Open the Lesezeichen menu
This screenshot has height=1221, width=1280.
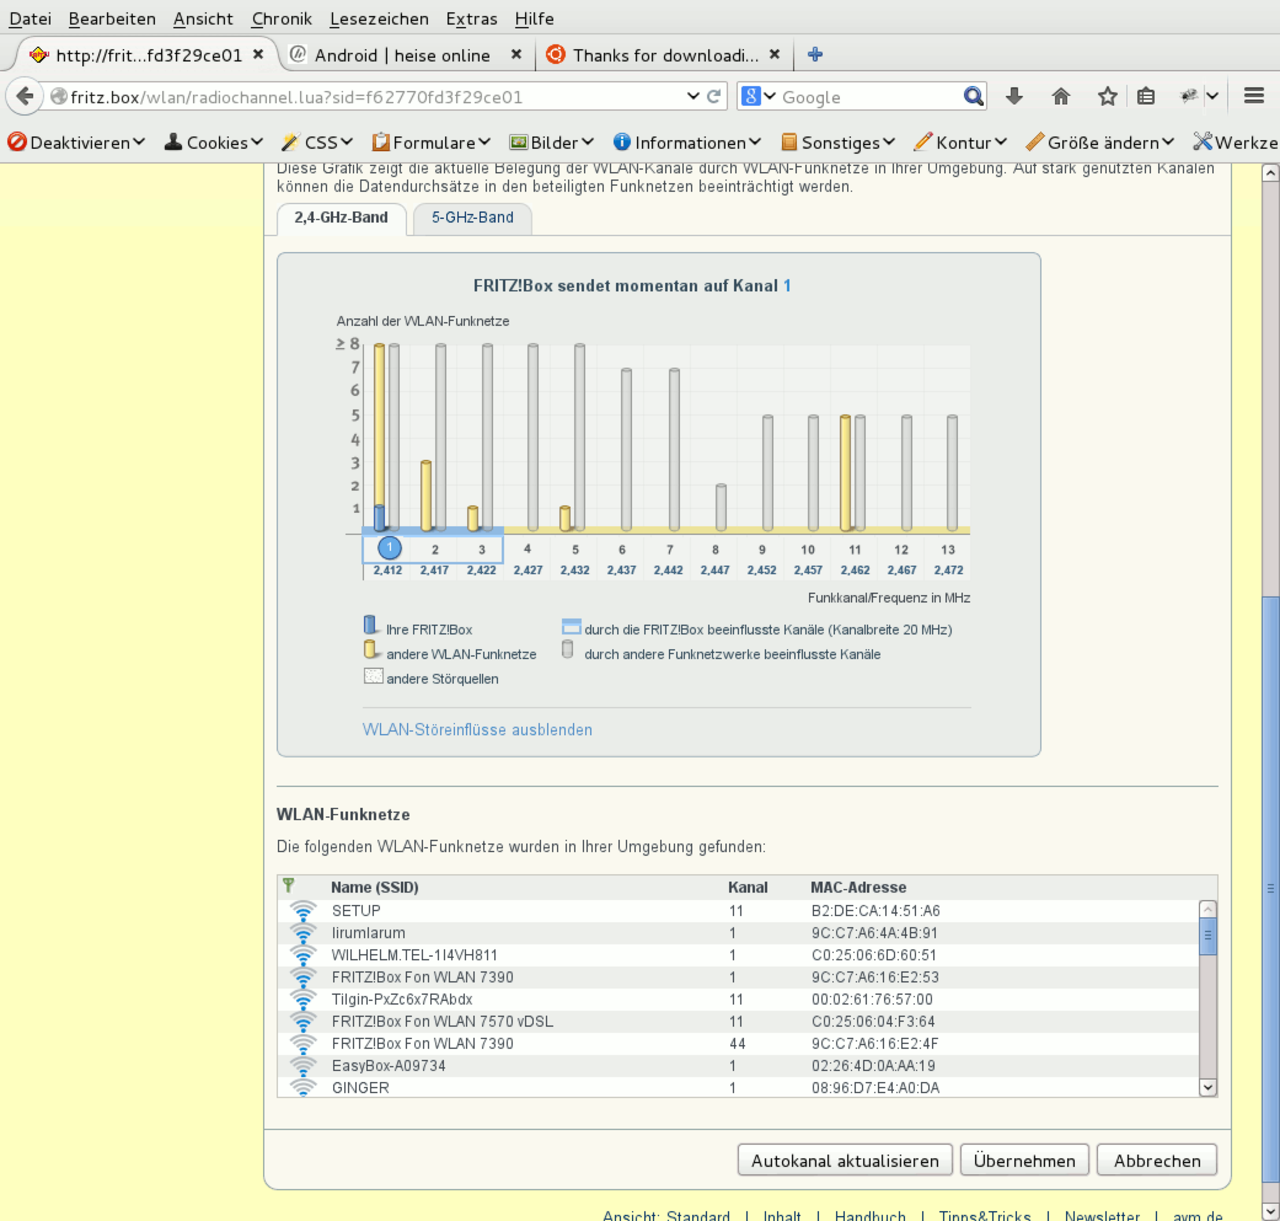coord(379,18)
